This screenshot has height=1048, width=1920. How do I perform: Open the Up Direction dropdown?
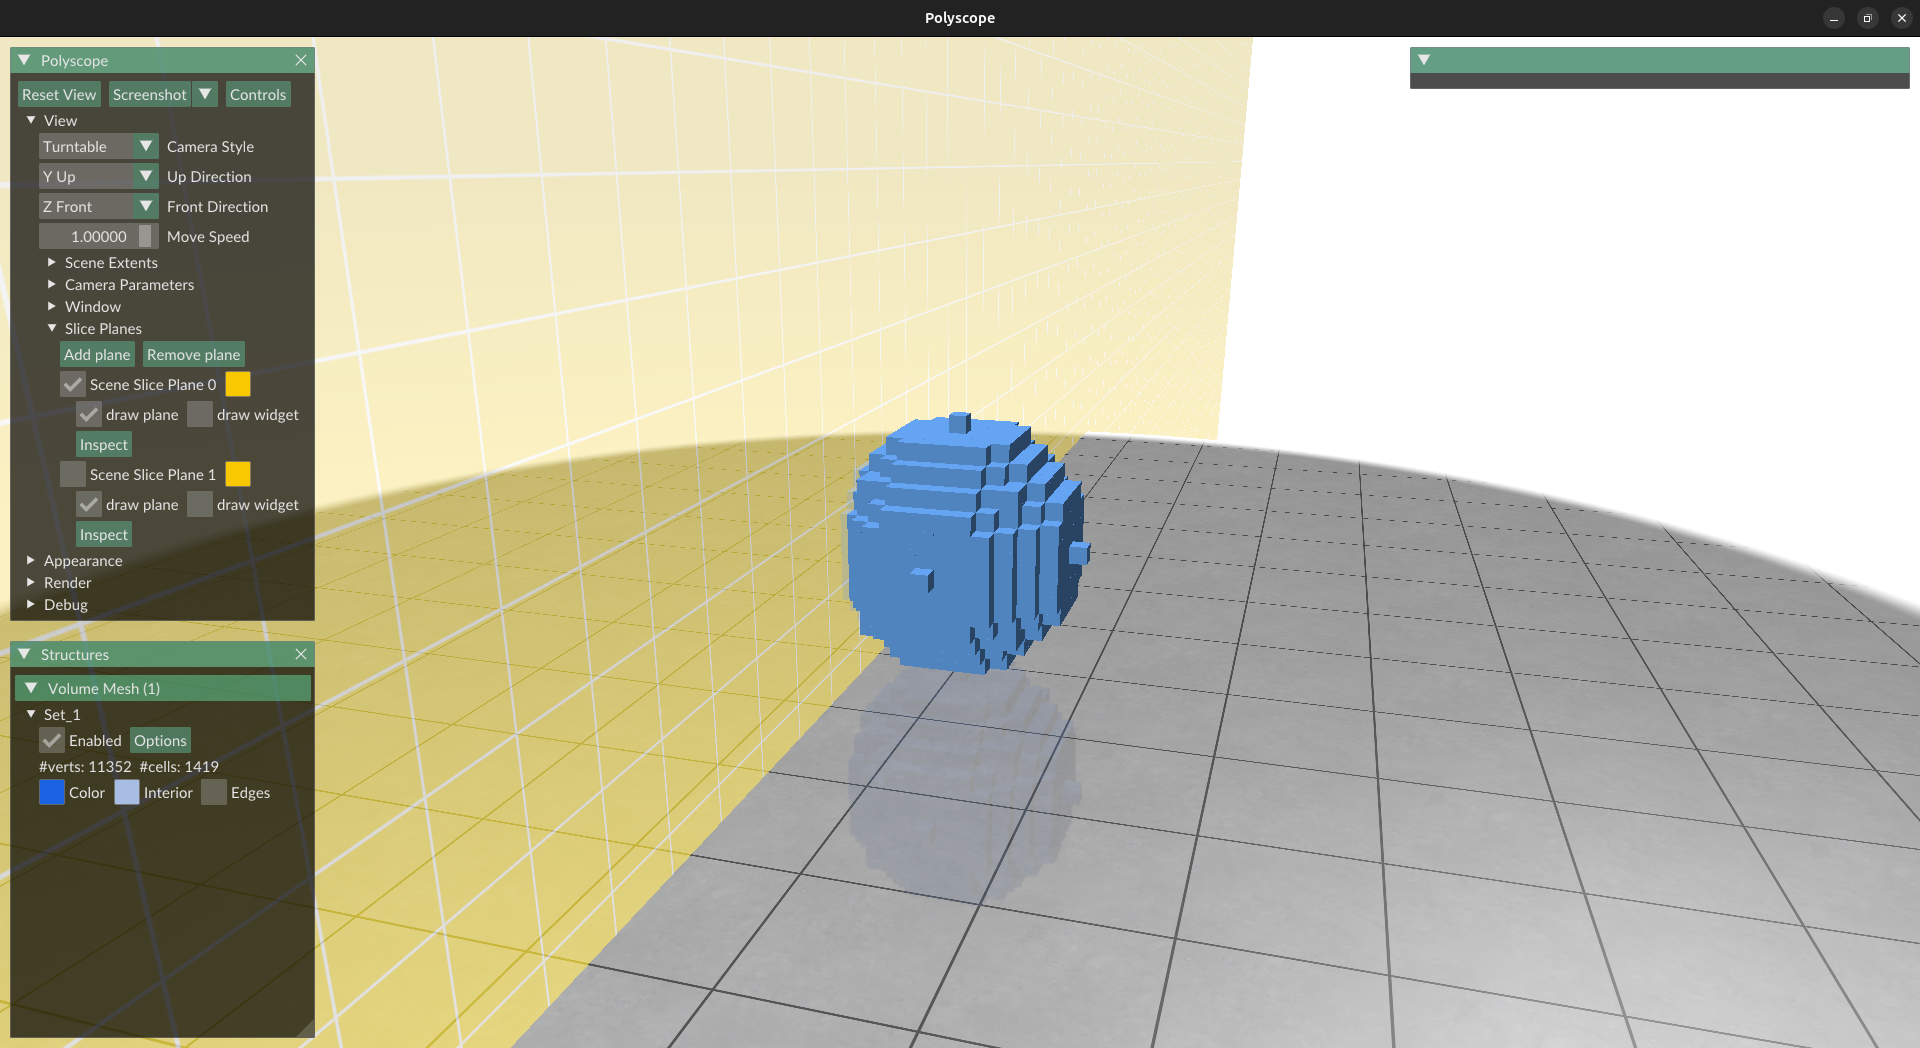pos(98,177)
